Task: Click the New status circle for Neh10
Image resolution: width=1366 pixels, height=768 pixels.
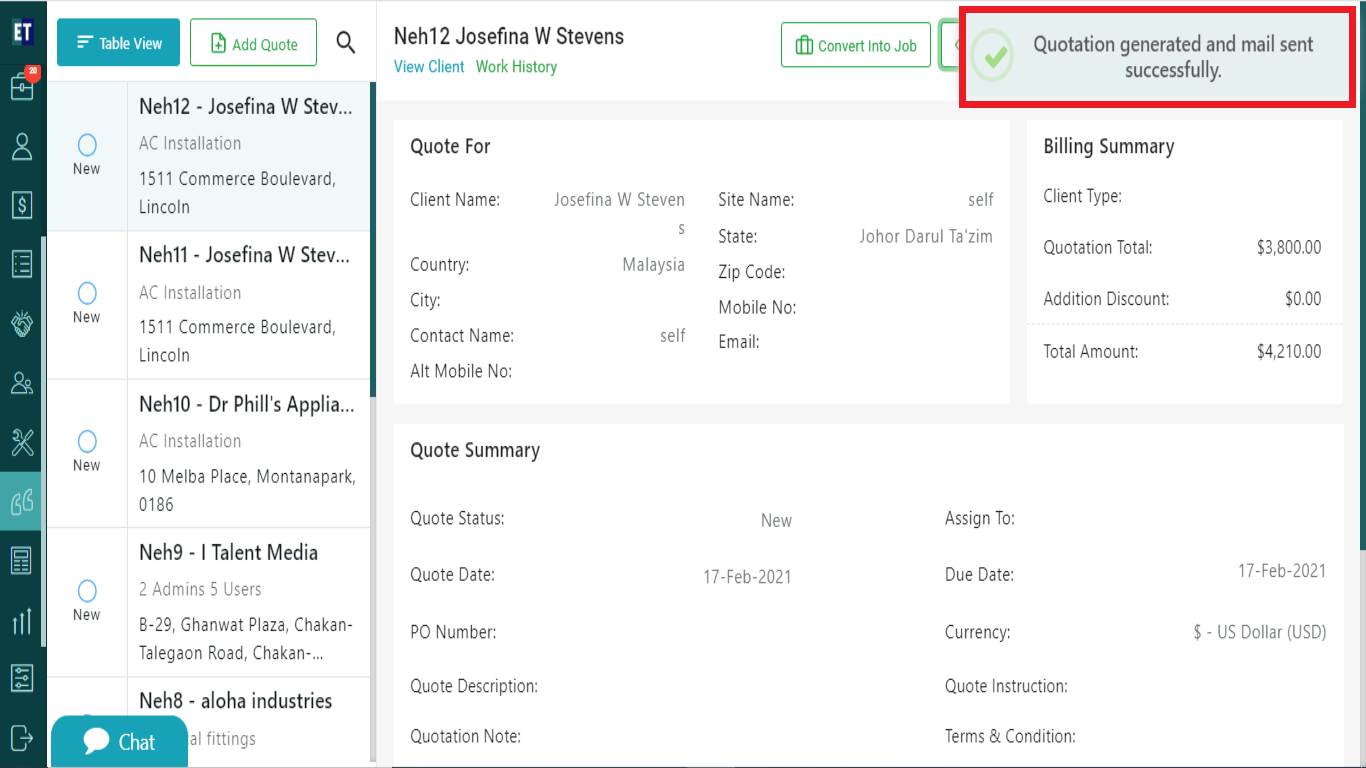Action: (x=87, y=441)
